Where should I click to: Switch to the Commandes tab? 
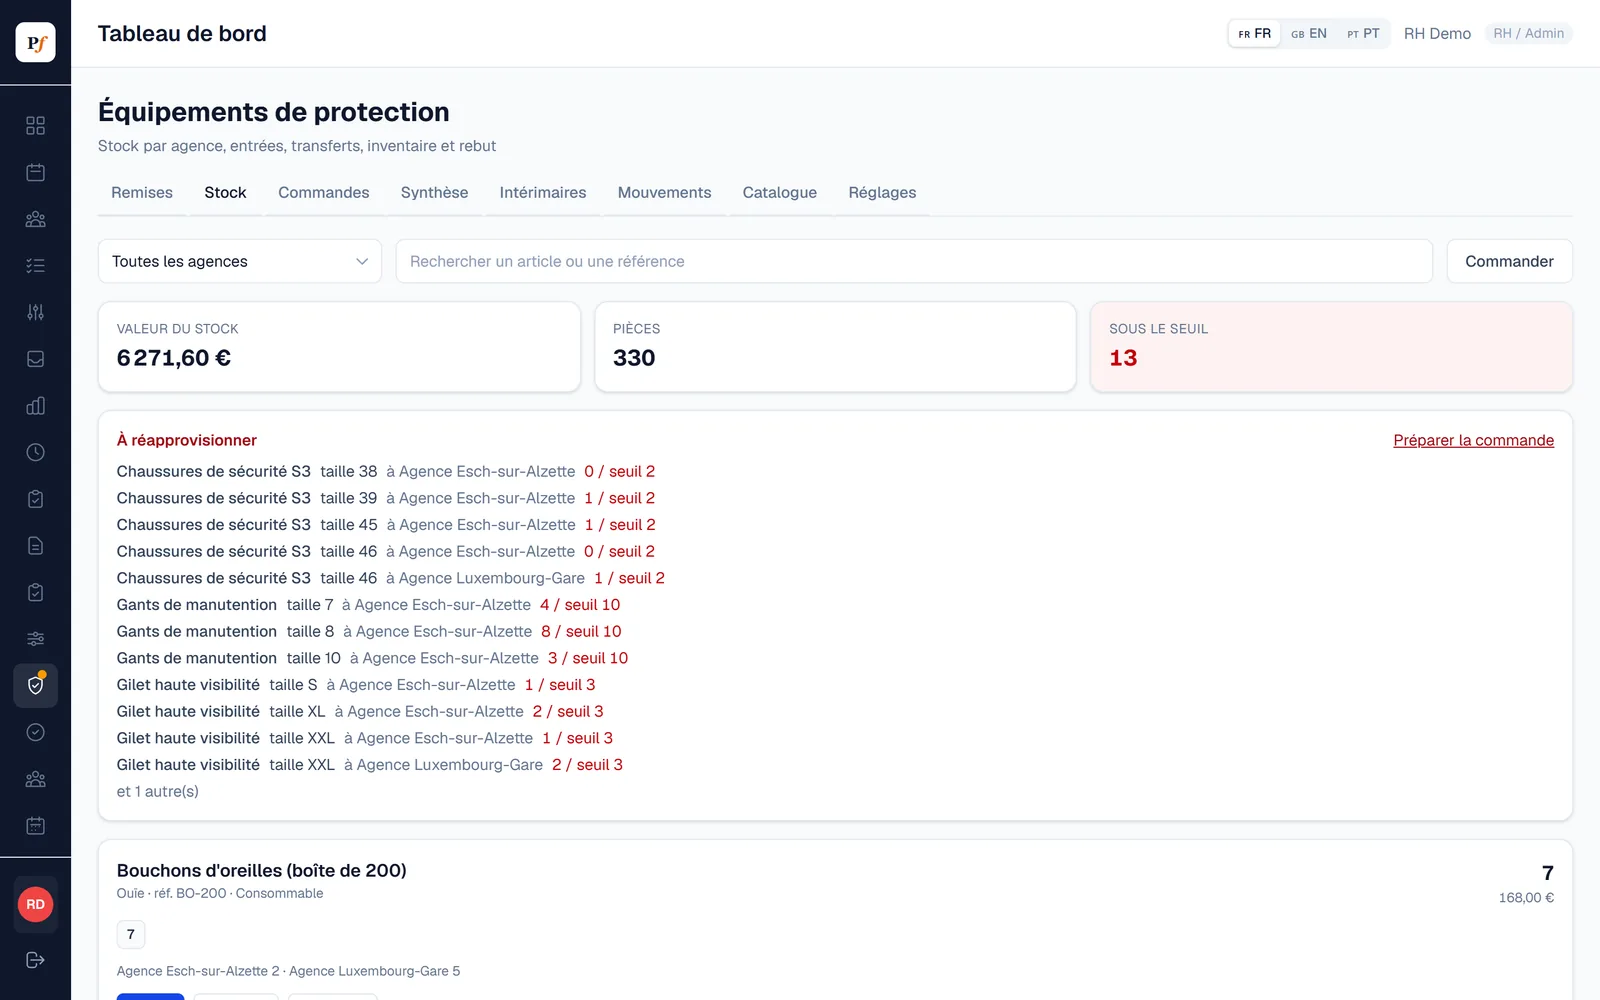click(323, 192)
